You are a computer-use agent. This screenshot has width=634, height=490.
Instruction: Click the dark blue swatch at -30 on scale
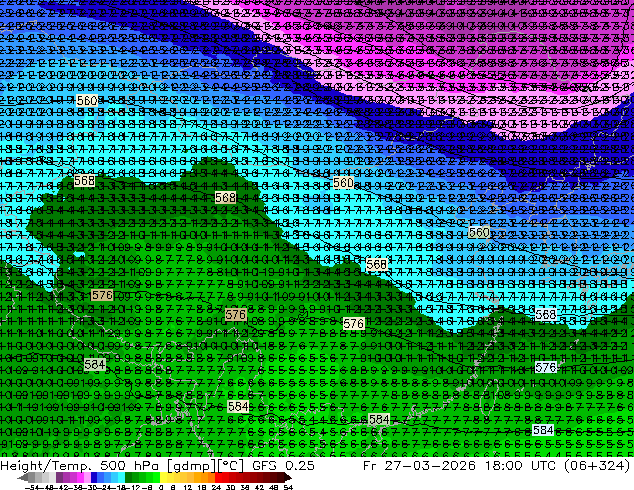pyautogui.click(x=94, y=478)
